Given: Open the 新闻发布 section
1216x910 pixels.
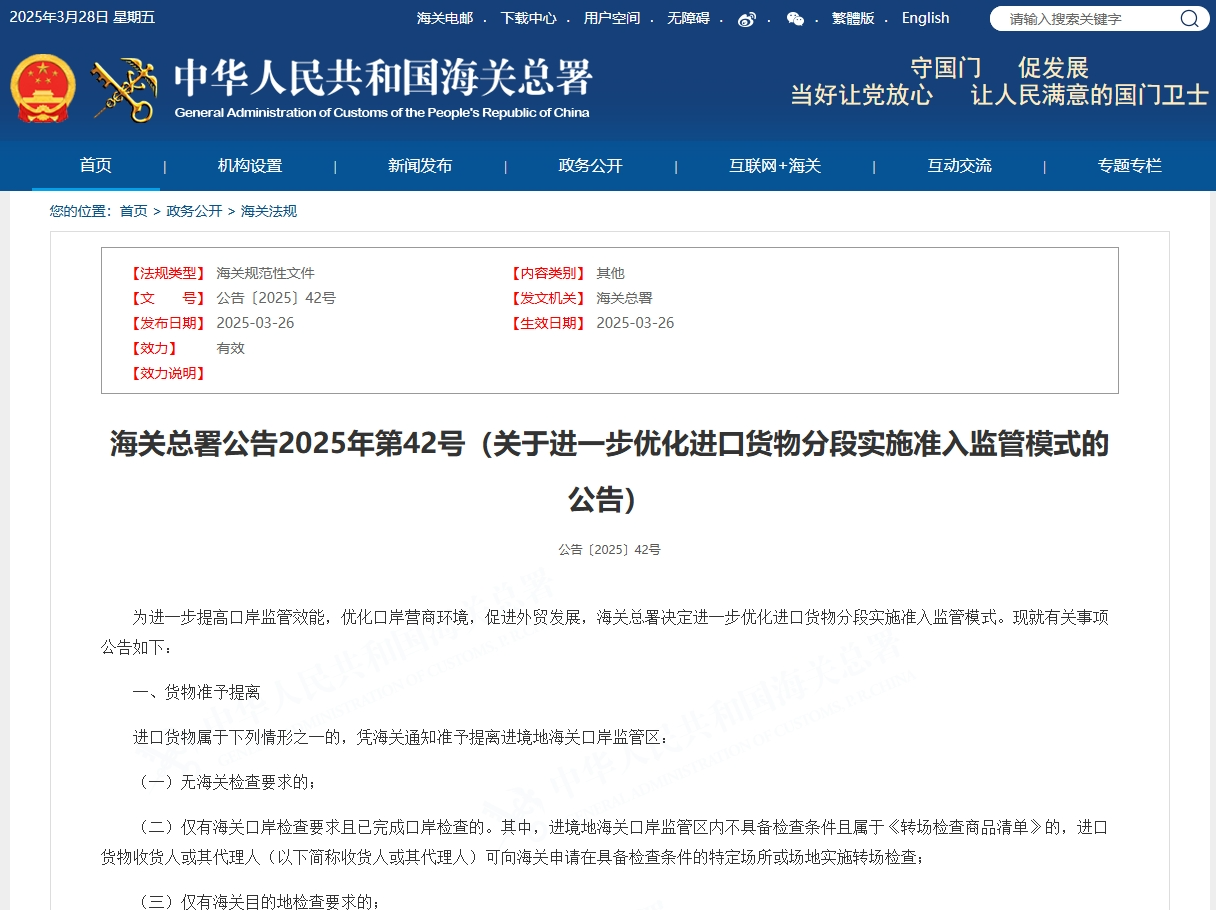Looking at the screenshot, I should pos(419,165).
